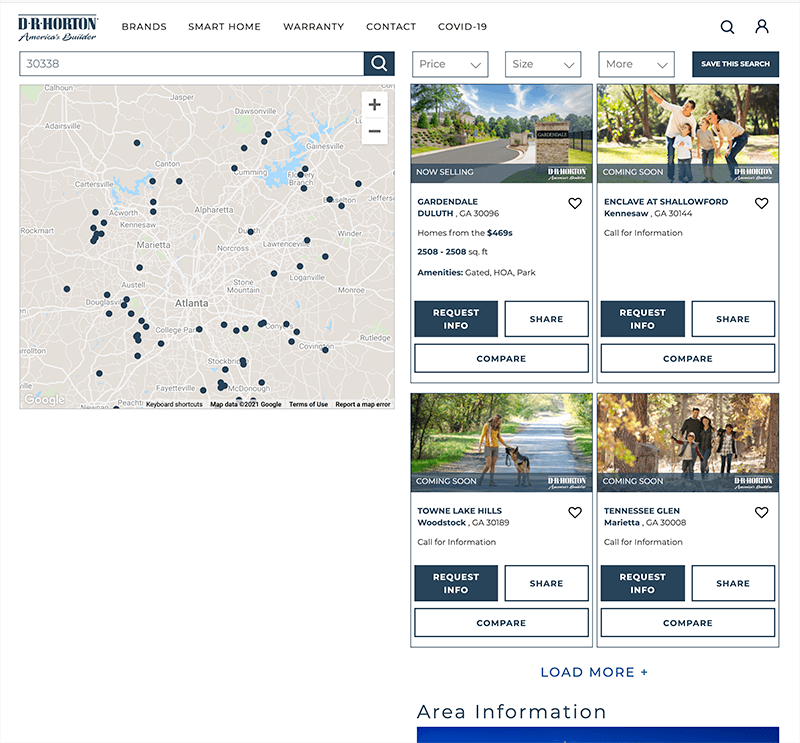Click the D.R. Horton logo
The width and height of the screenshot is (800, 743).
(58, 28)
